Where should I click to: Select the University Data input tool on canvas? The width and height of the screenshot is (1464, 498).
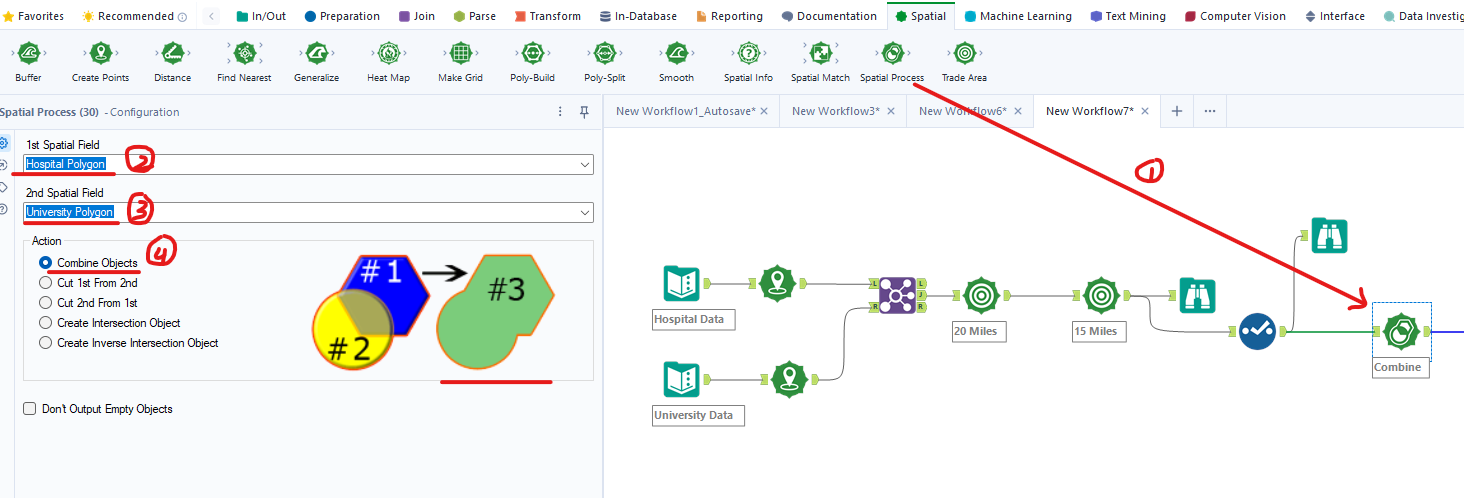coord(681,380)
